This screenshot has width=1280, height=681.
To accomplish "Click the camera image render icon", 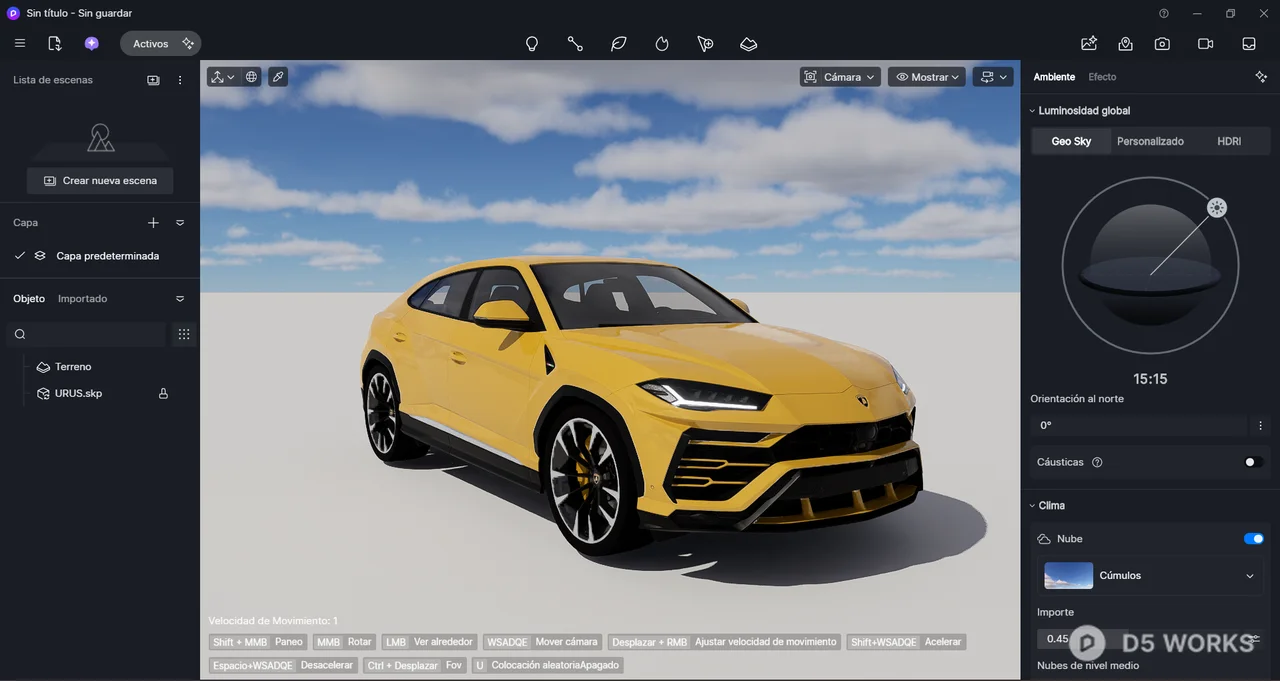I will click(1162, 44).
